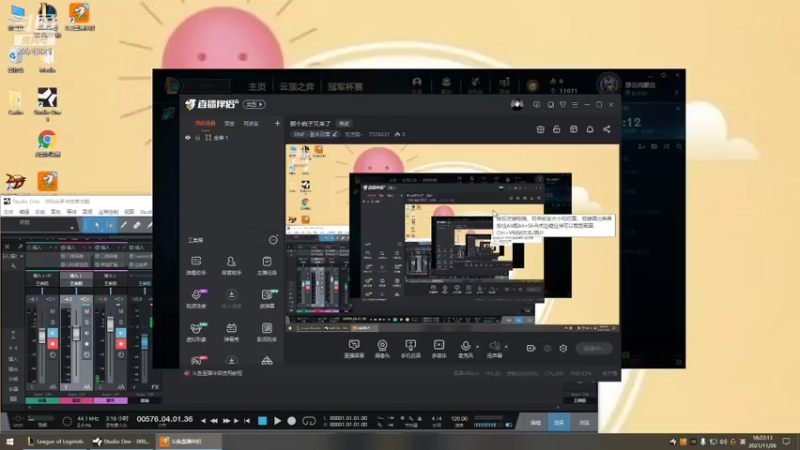
Task: Expand the speaker options arrow
Action: tap(506, 347)
